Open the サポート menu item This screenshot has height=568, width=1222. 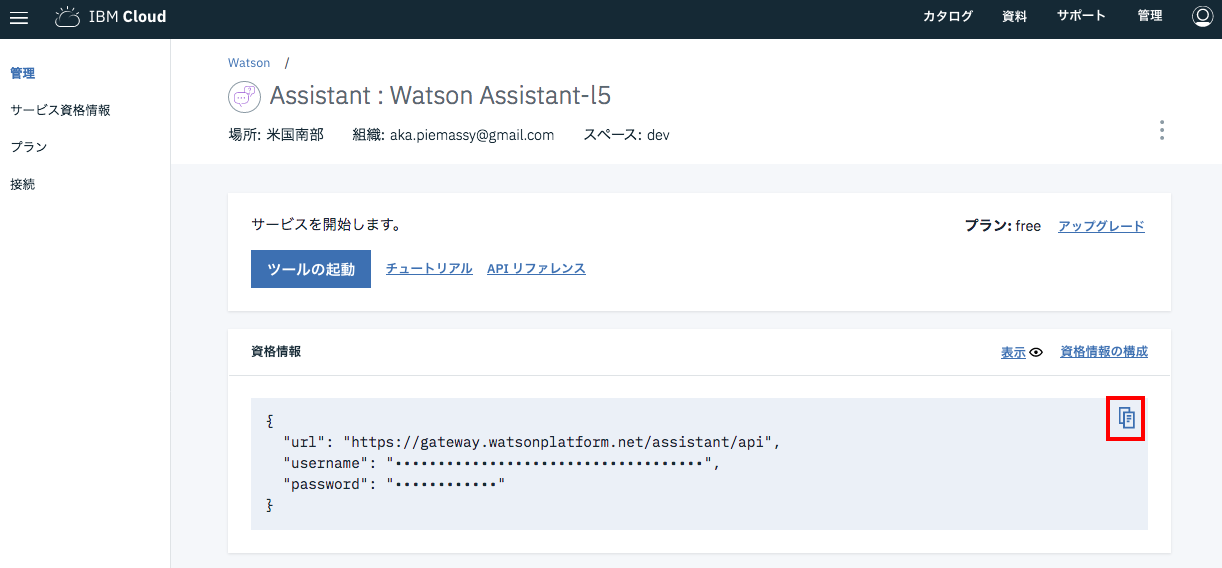[x=1081, y=16]
